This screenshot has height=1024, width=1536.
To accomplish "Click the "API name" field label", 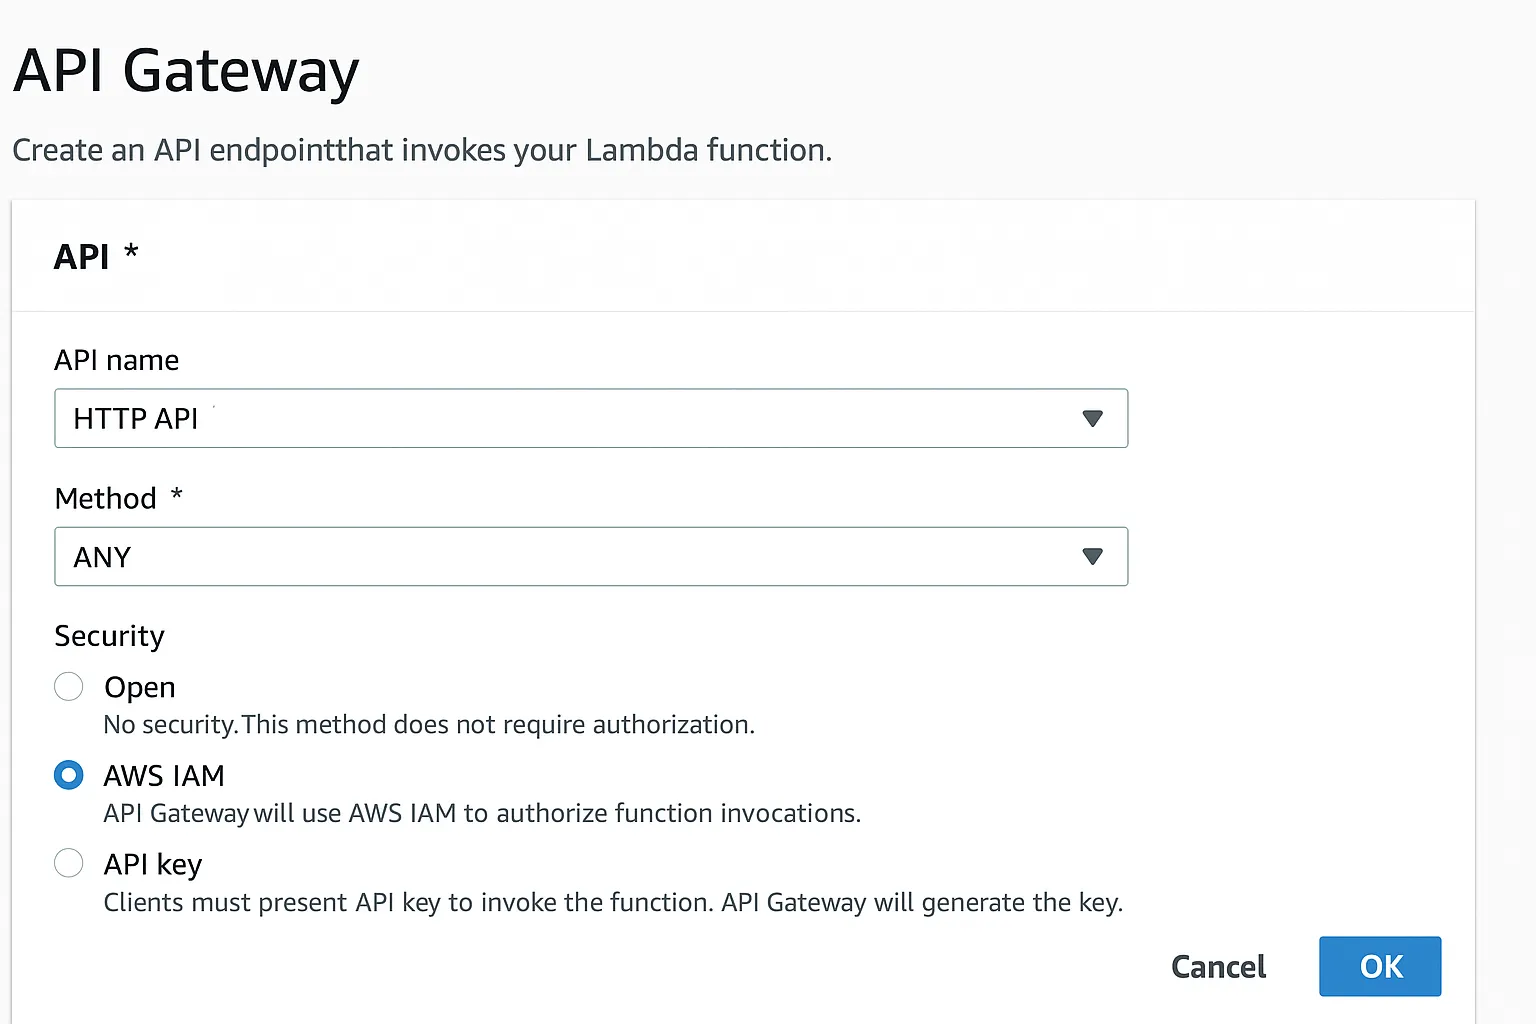I will [x=117, y=360].
